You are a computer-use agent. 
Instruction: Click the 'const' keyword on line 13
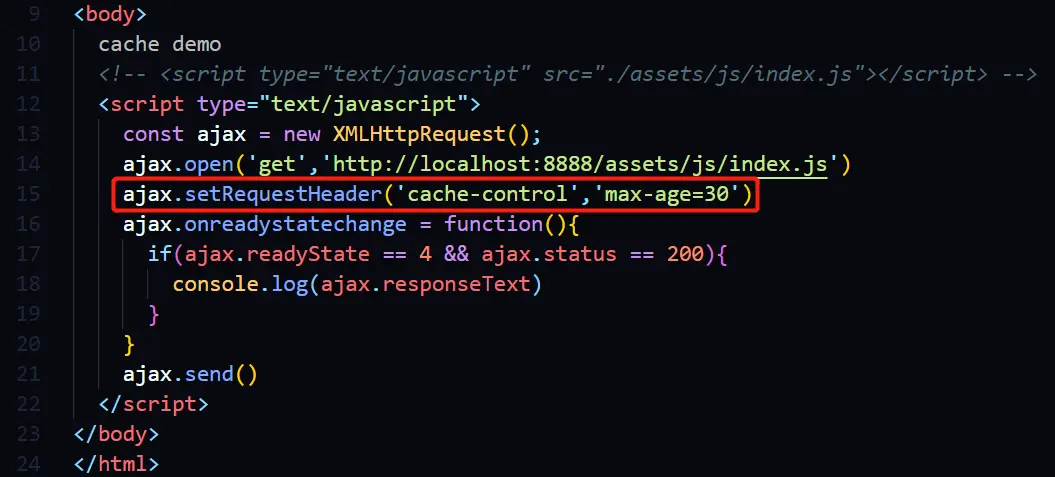[153, 134]
